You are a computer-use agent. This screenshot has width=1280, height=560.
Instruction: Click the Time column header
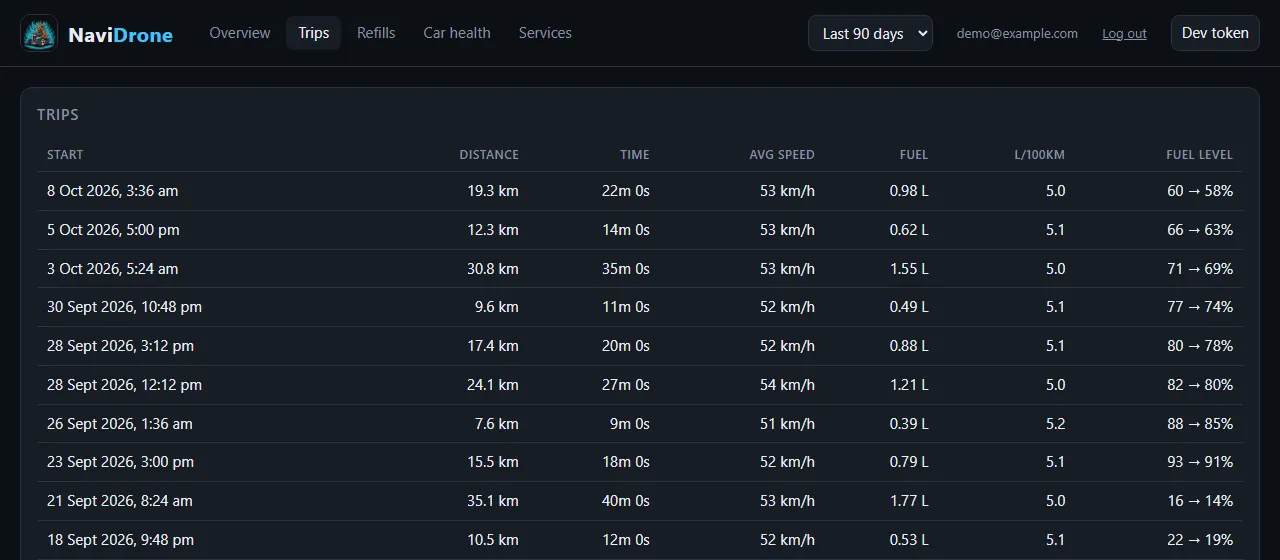pos(635,155)
